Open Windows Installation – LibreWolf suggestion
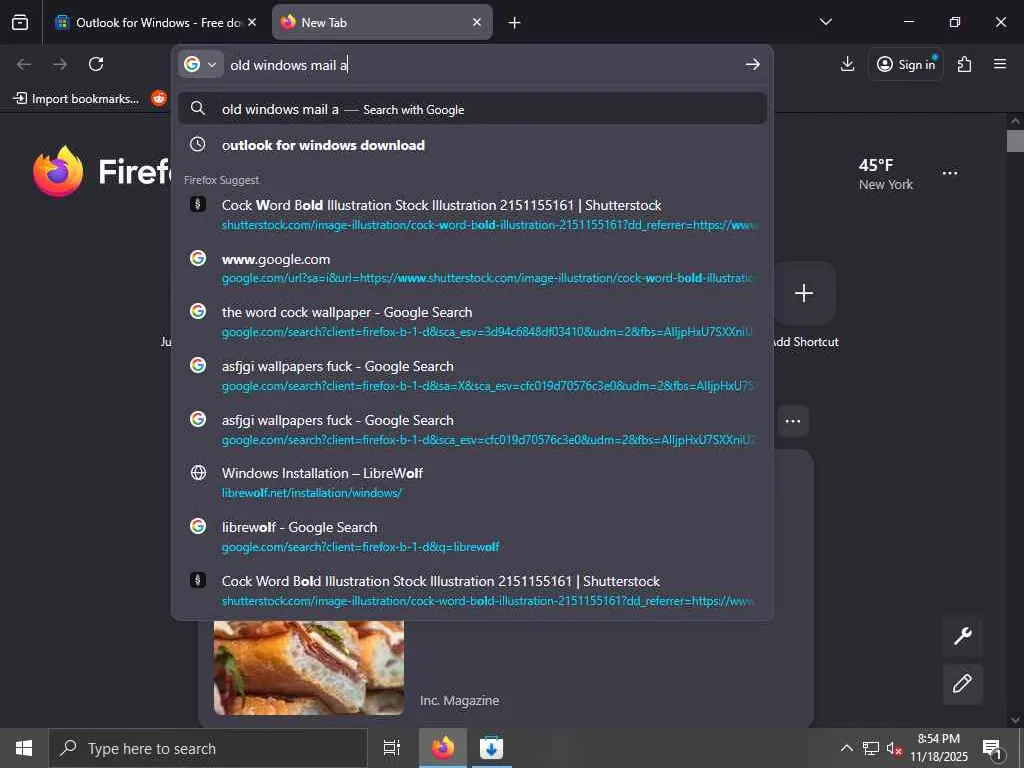This screenshot has height=768, width=1024. 472,483
